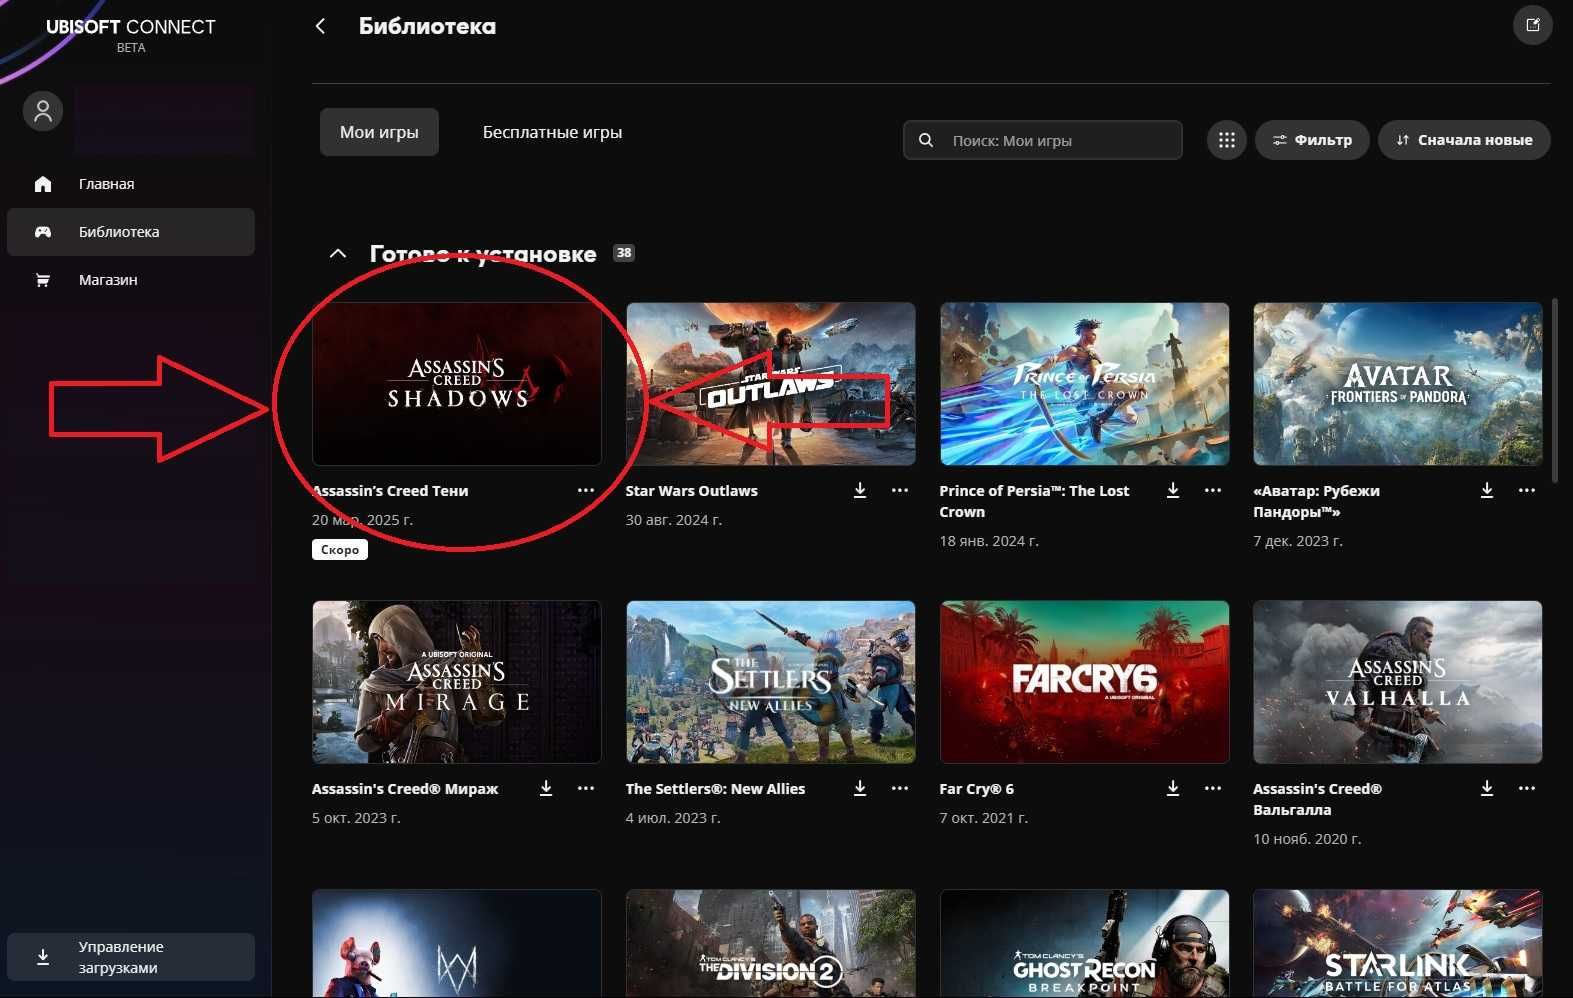Open more options for Star Wars Outlaws
Viewport: 1573px width, 998px height.
click(x=900, y=490)
